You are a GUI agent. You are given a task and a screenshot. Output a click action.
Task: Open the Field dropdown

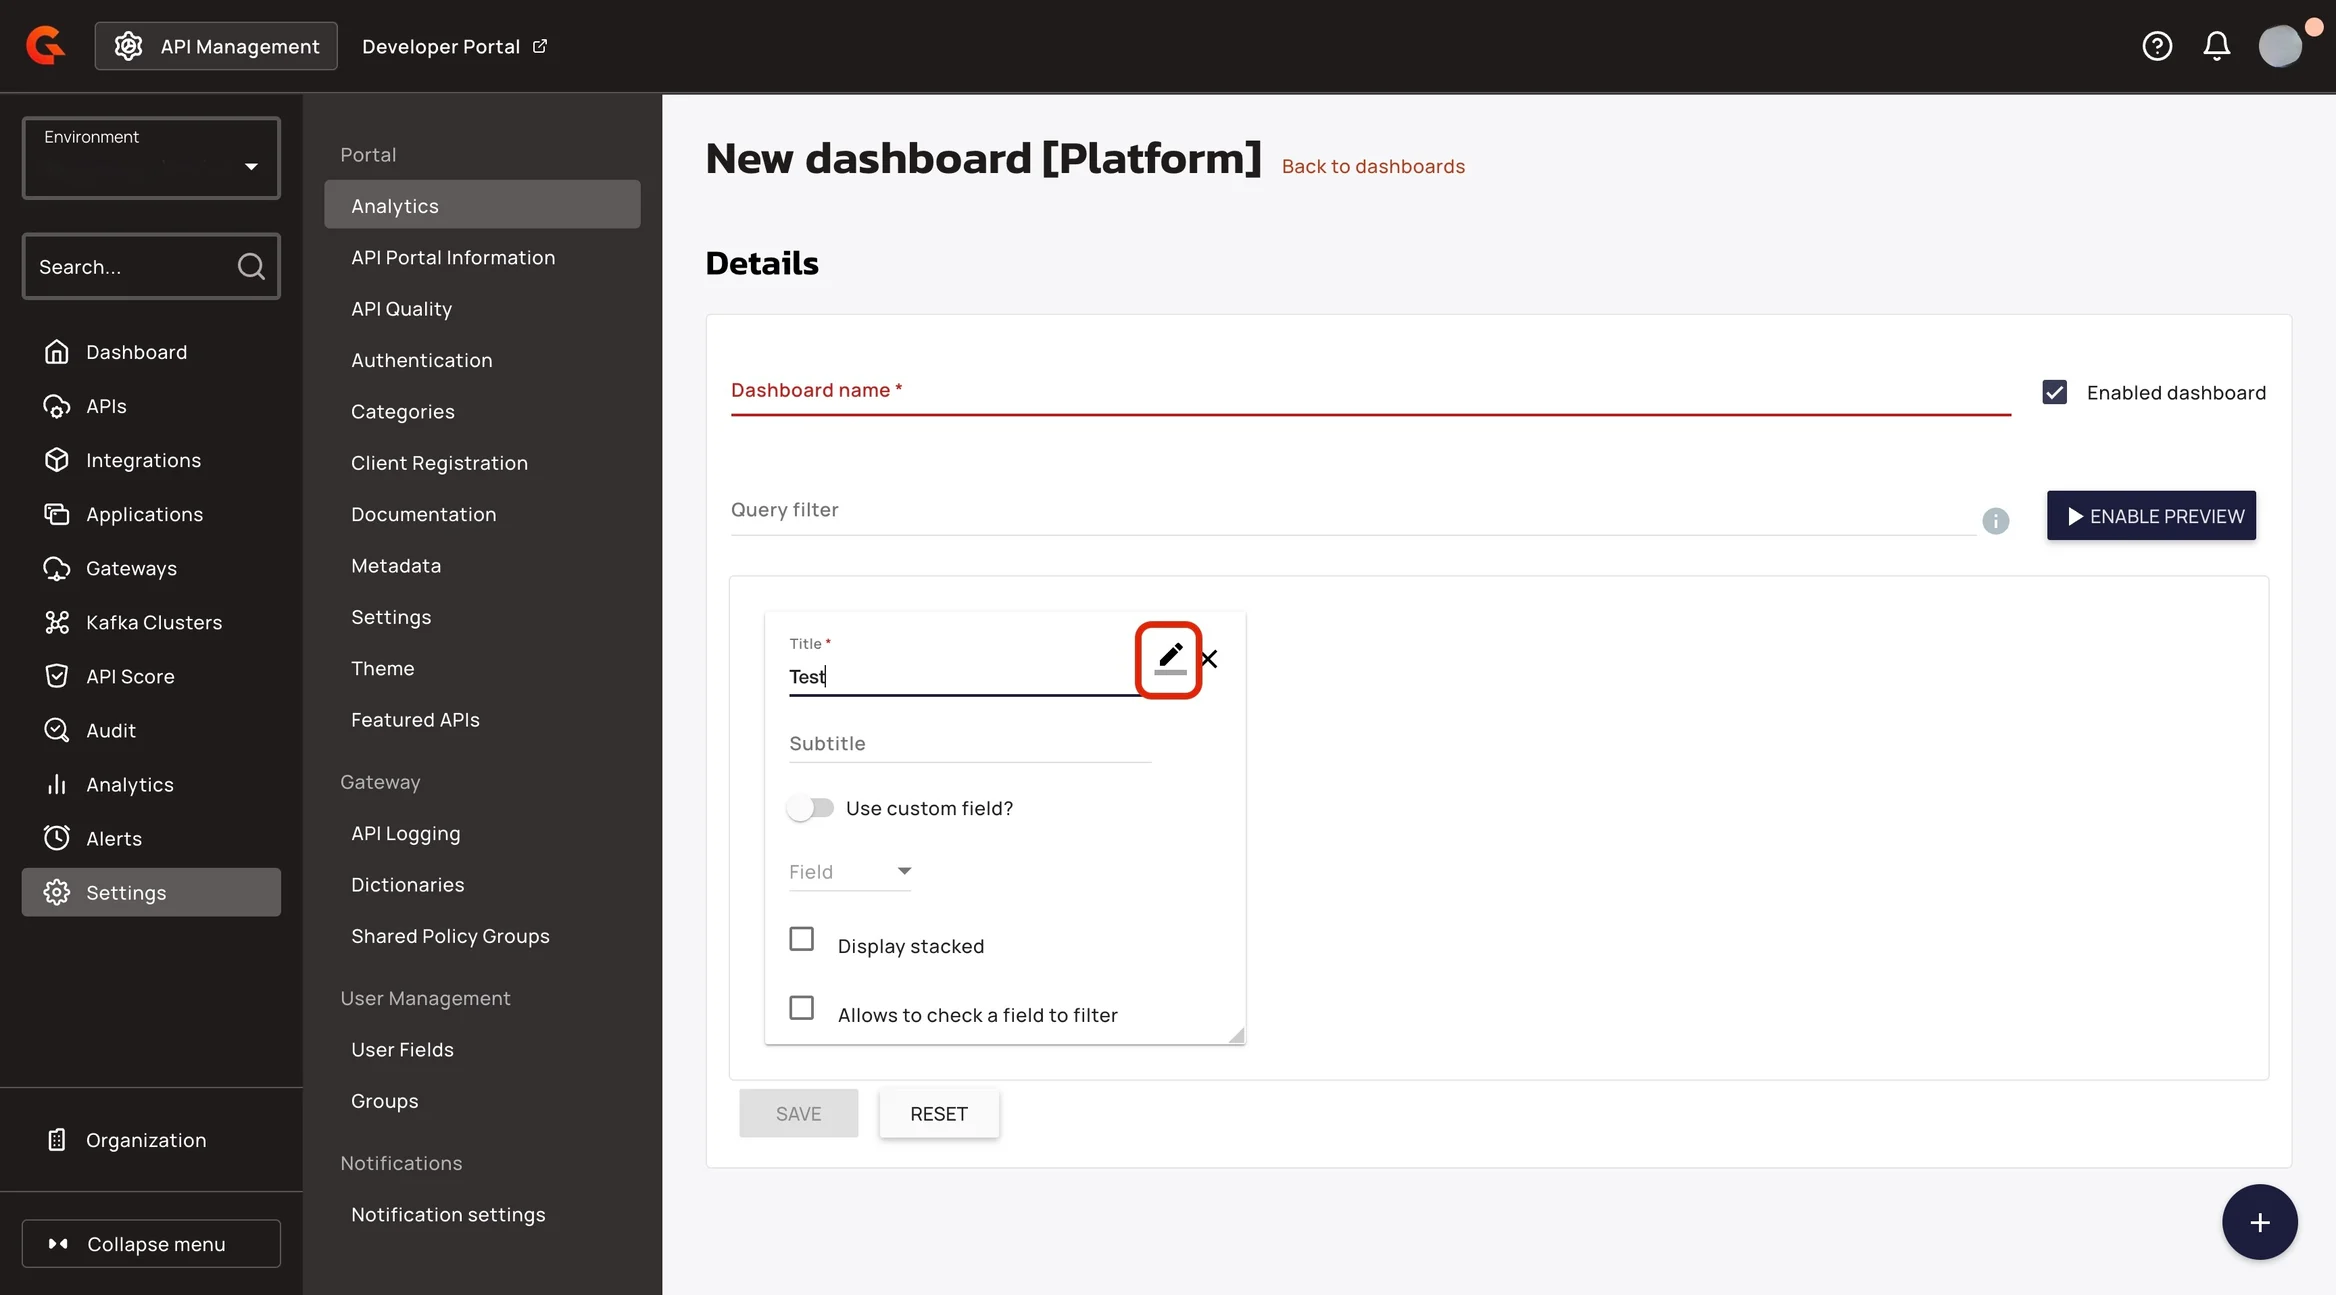[x=849, y=872]
